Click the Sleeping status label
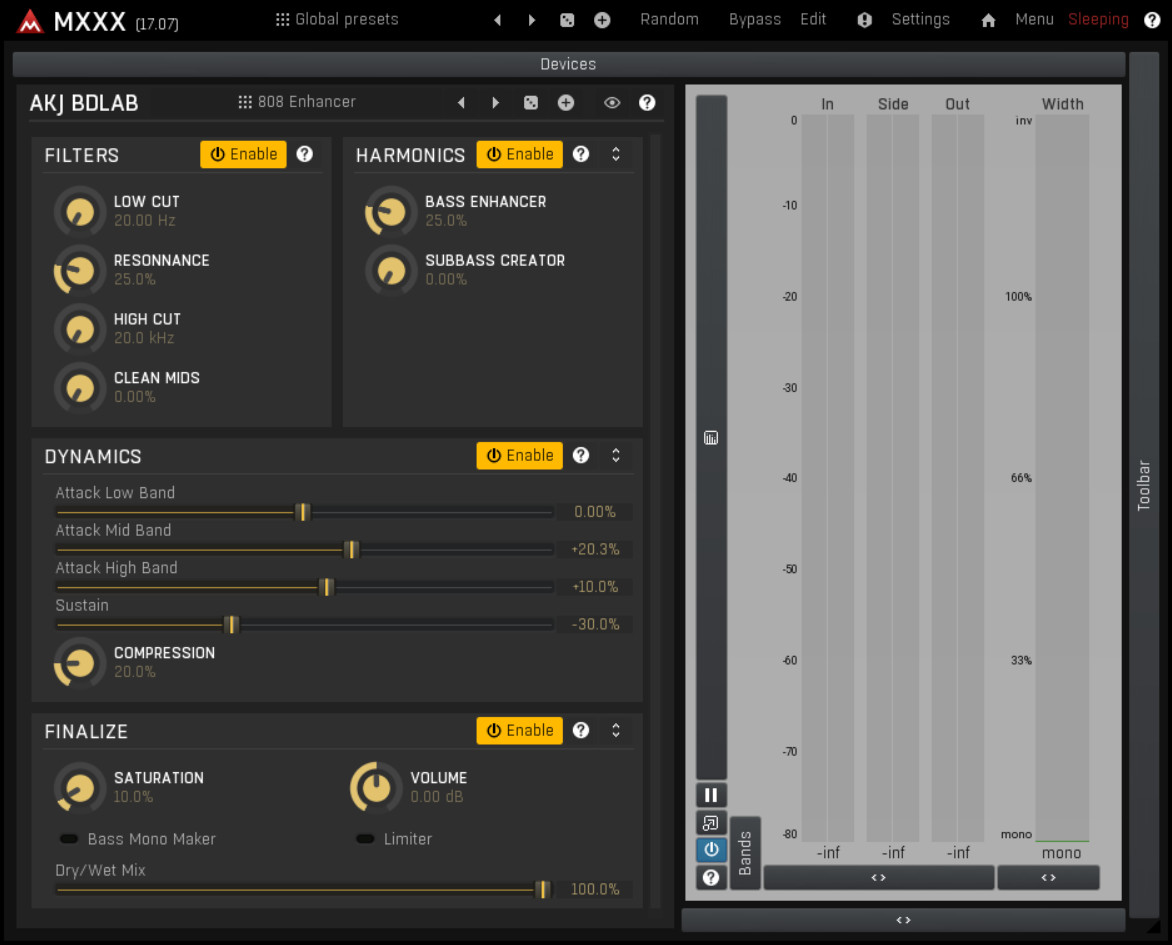Viewport: 1172px width, 945px height. coord(1098,19)
